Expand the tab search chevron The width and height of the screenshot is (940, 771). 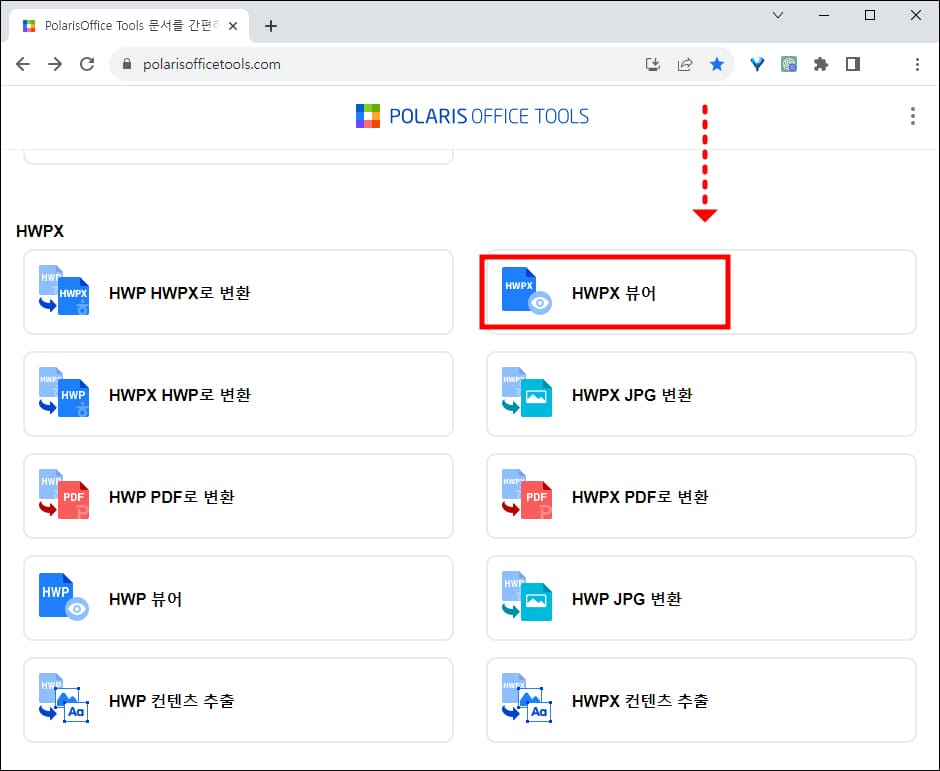(778, 15)
